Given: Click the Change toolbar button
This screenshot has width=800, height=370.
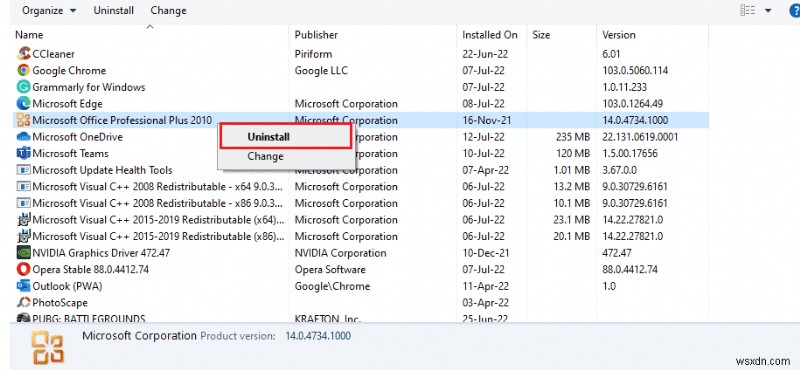Looking at the screenshot, I should (x=168, y=11).
